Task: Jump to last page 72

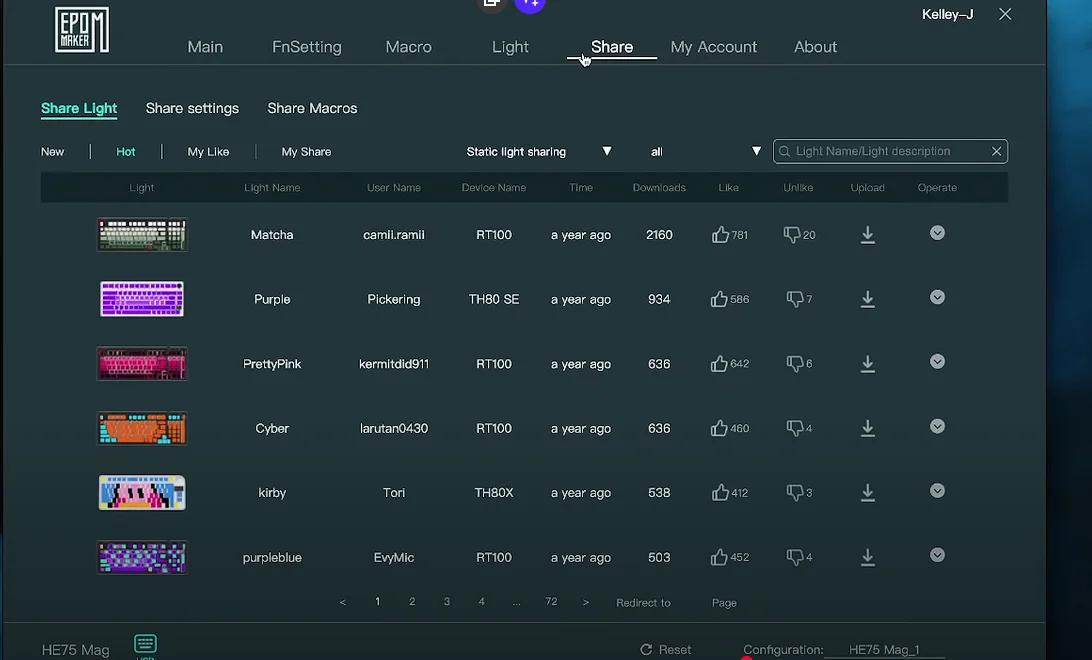Action: pyautogui.click(x=551, y=602)
